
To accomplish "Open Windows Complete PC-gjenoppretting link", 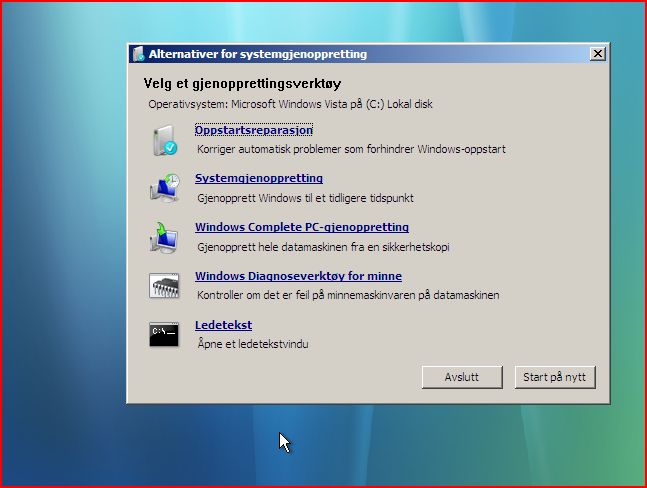I will click(x=302, y=227).
